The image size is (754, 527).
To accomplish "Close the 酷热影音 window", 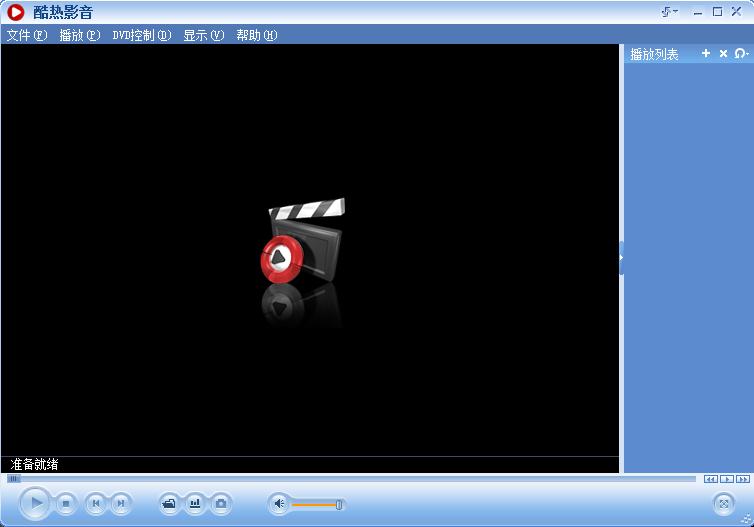I will click(x=736, y=12).
